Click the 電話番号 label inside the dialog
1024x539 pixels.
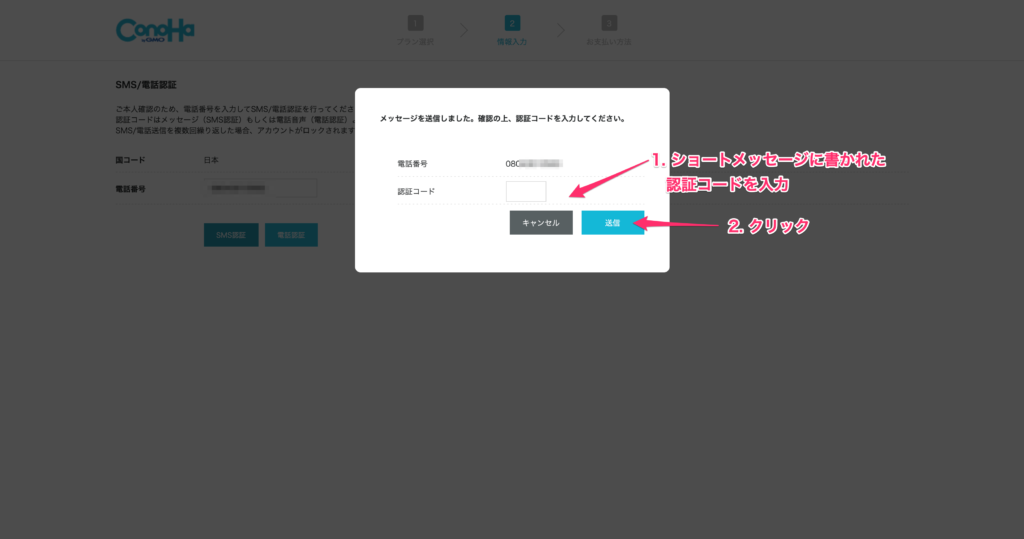(x=412, y=164)
